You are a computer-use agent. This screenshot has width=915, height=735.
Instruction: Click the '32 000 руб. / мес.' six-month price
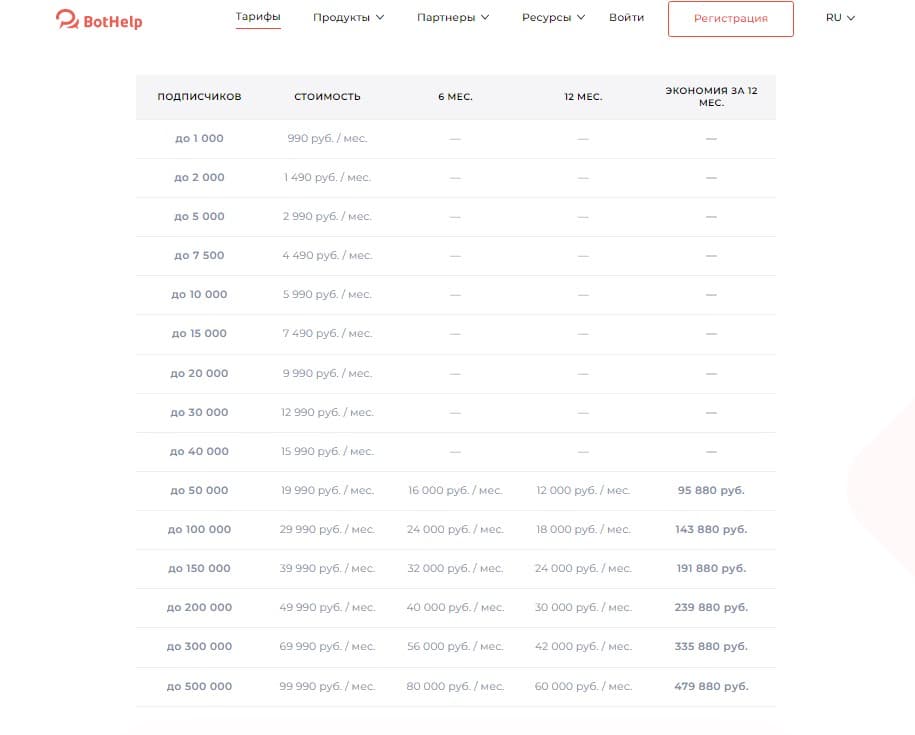click(x=455, y=569)
